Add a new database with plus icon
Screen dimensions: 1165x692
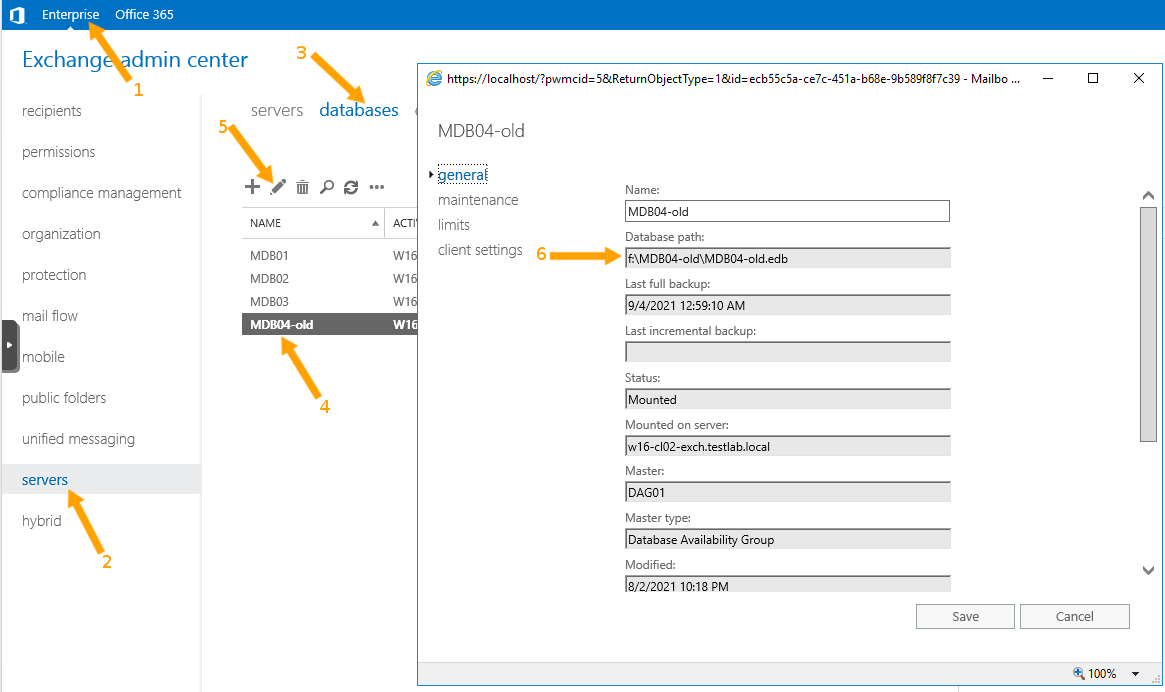pyautogui.click(x=253, y=187)
